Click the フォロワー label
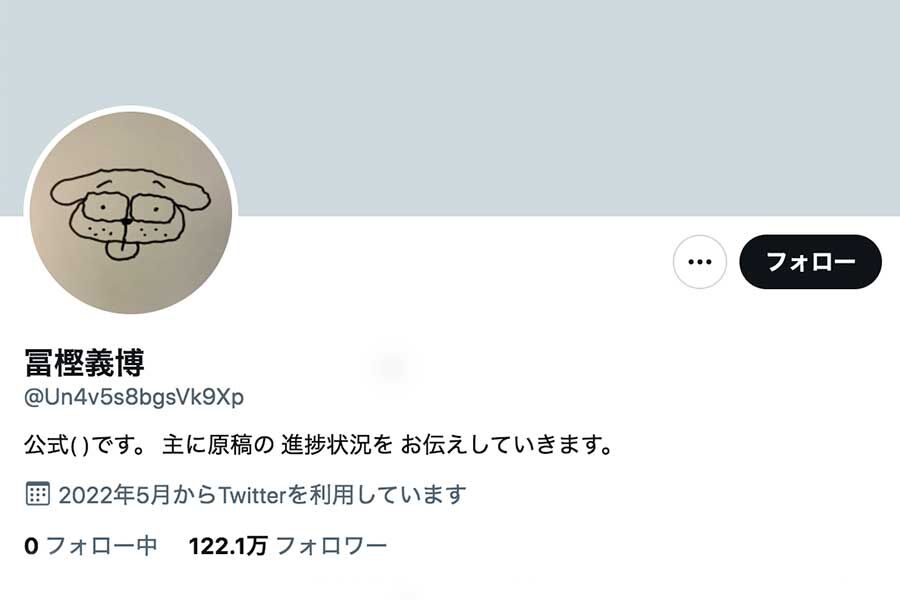The width and height of the screenshot is (900, 600). 332,545
